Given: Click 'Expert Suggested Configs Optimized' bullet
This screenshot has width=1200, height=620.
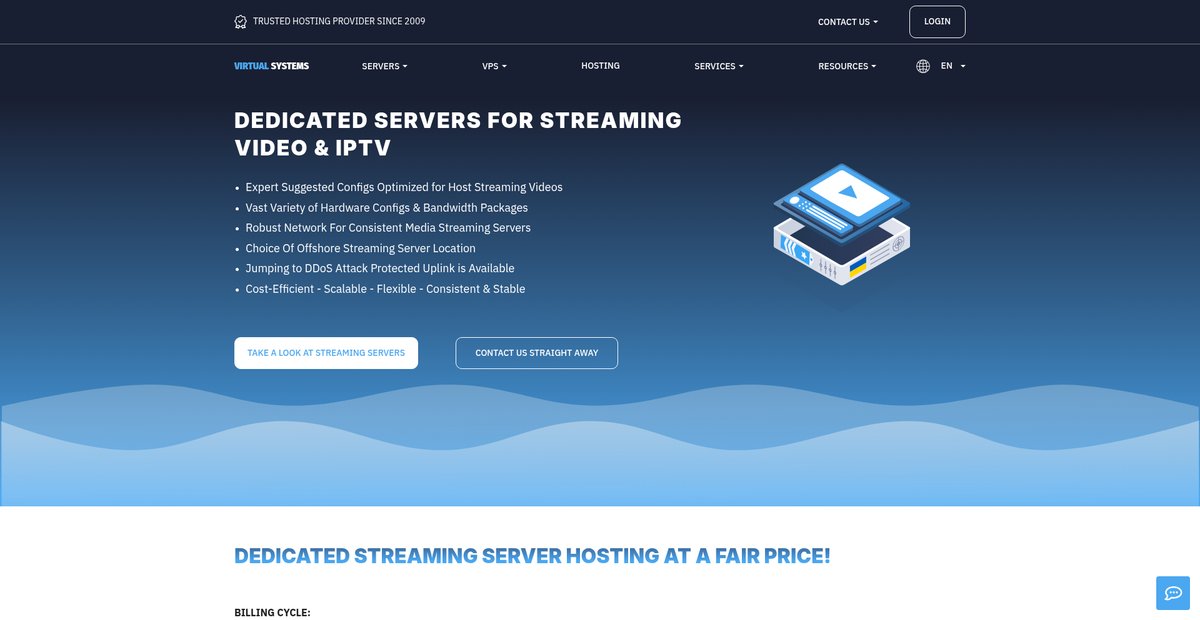Looking at the screenshot, I should (404, 187).
